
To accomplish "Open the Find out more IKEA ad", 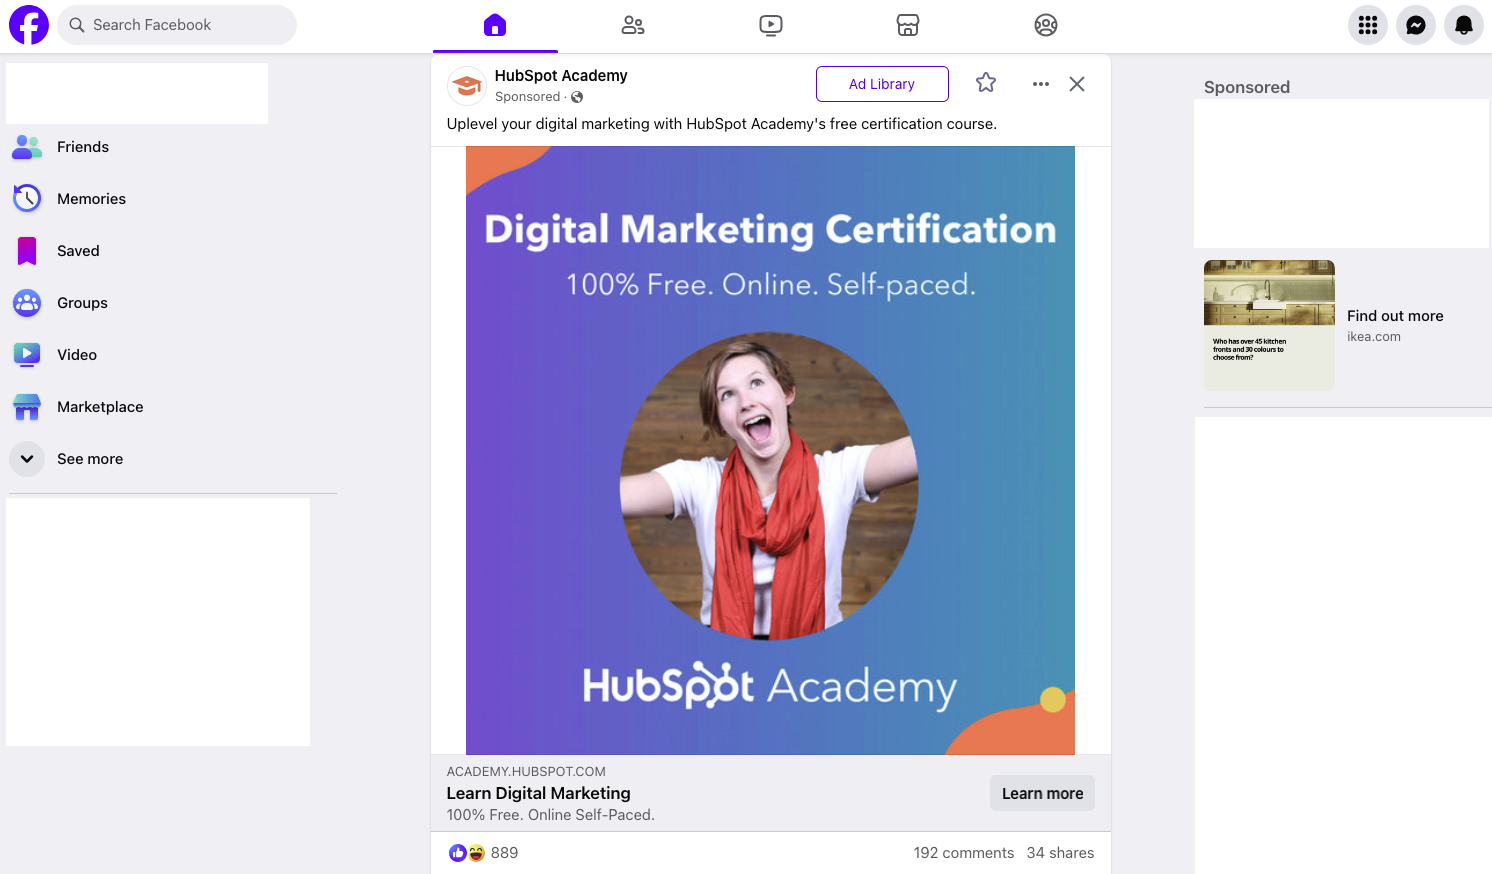I will (1395, 316).
